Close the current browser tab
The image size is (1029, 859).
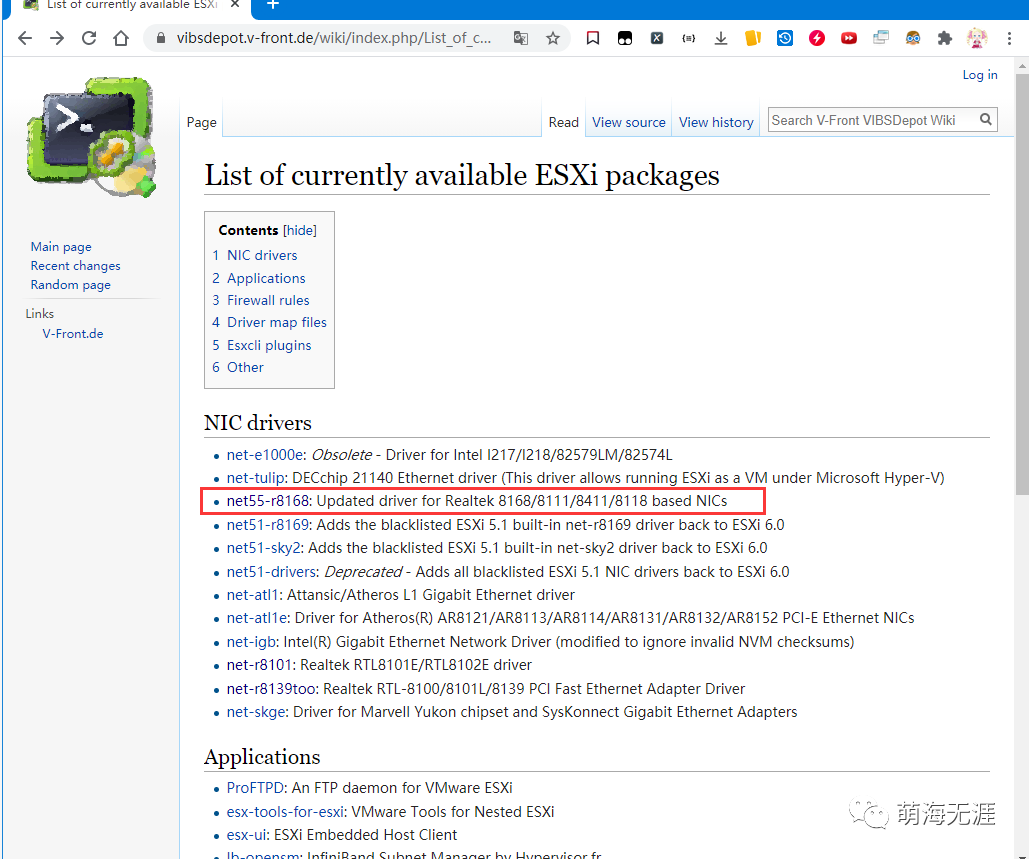[x=235, y=5]
